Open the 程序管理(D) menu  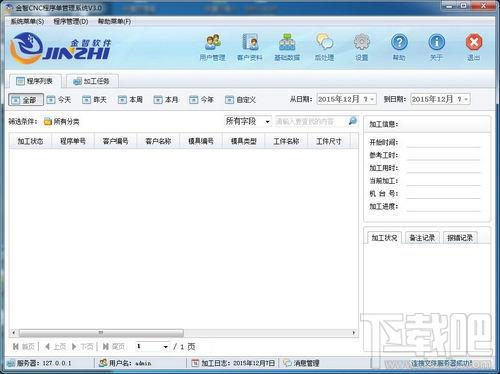point(71,22)
